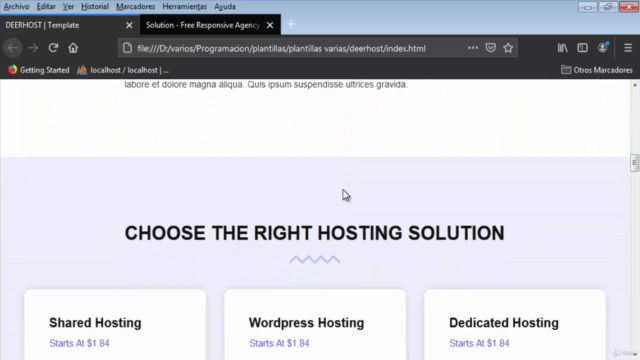Image resolution: width=640 pixels, height=360 pixels.
Task: Restore down the Firefox window
Action: coord(608,7)
